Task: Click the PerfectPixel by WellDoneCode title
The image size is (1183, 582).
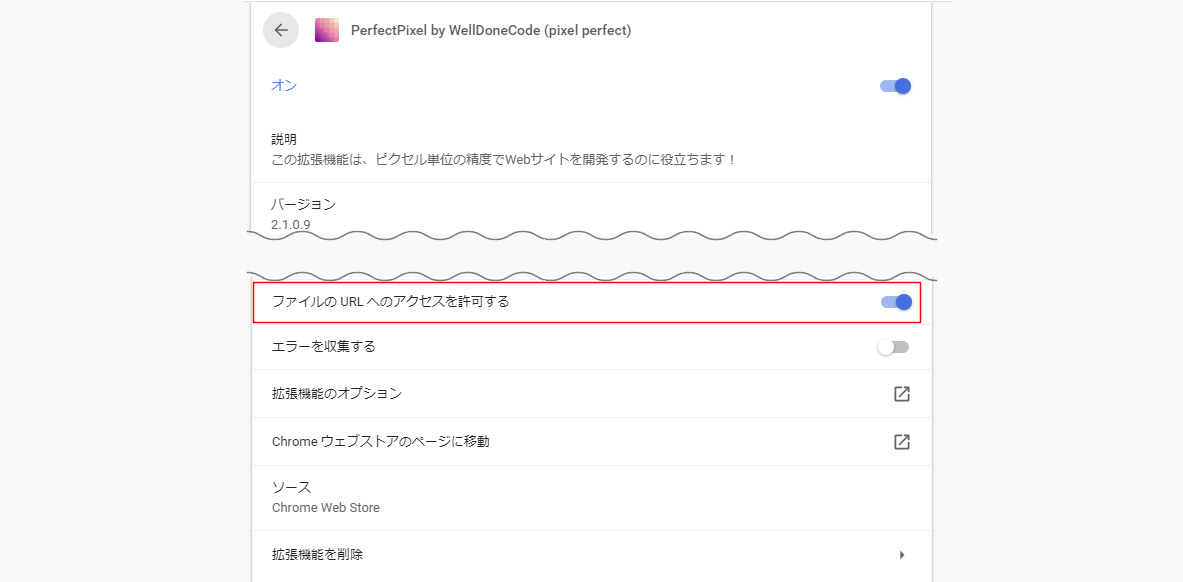Action: pos(491,31)
